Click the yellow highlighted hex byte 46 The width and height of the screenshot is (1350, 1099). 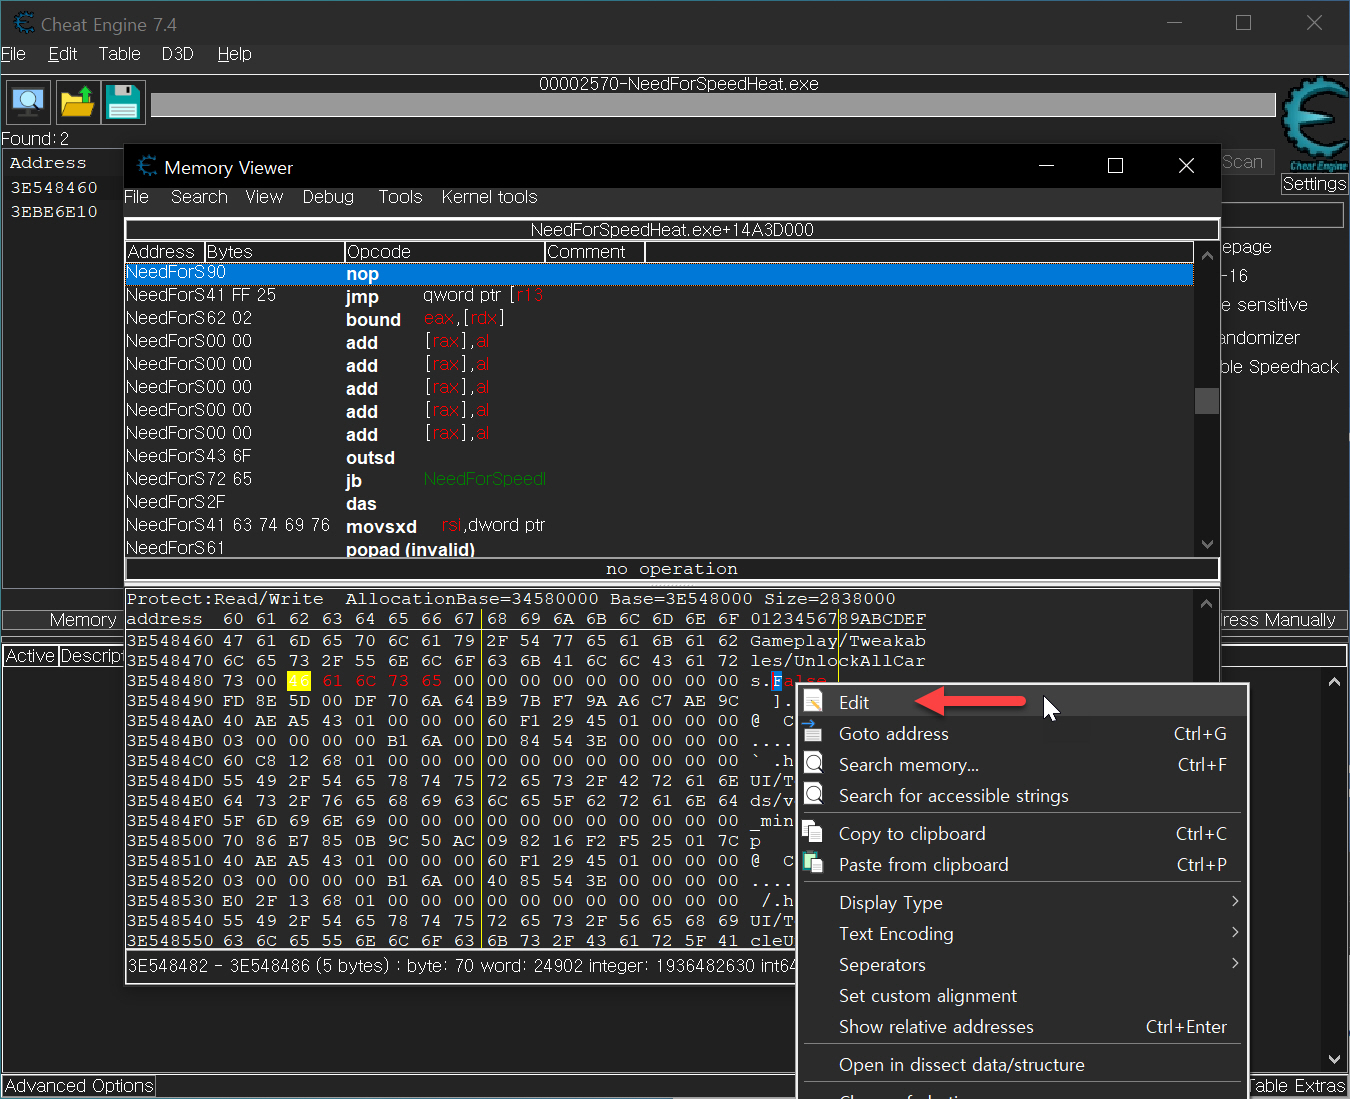click(x=299, y=681)
